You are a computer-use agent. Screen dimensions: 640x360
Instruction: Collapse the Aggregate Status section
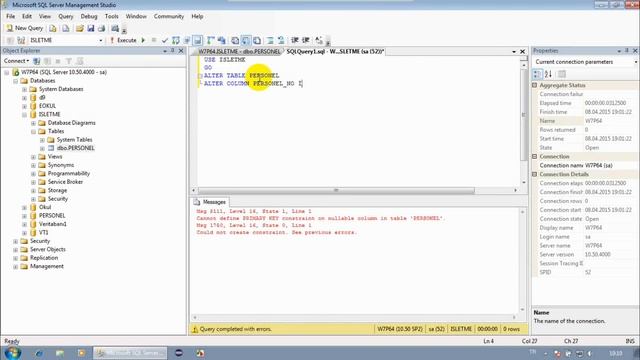535,85
